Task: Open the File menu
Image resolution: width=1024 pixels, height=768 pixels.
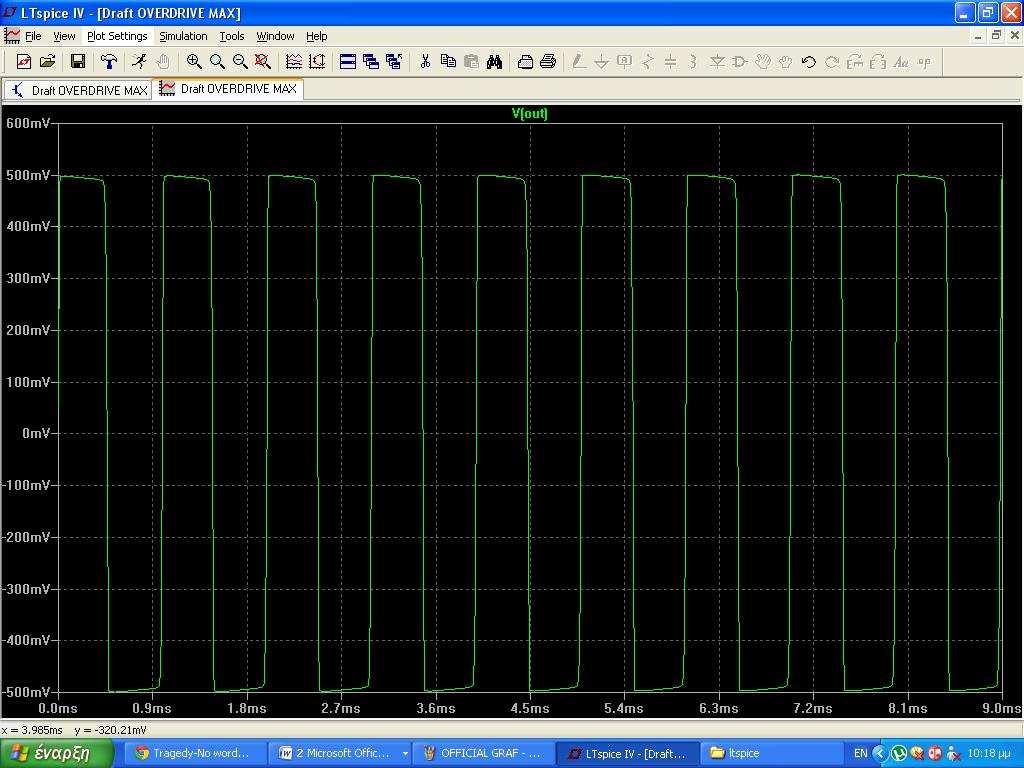Action: coord(33,36)
